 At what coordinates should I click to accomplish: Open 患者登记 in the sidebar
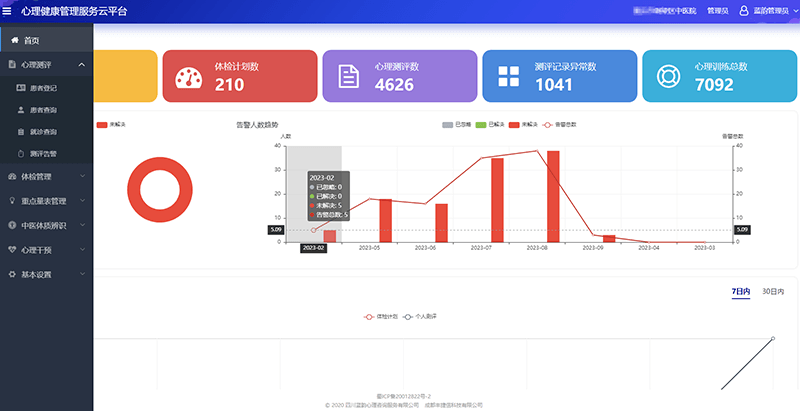(43, 88)
